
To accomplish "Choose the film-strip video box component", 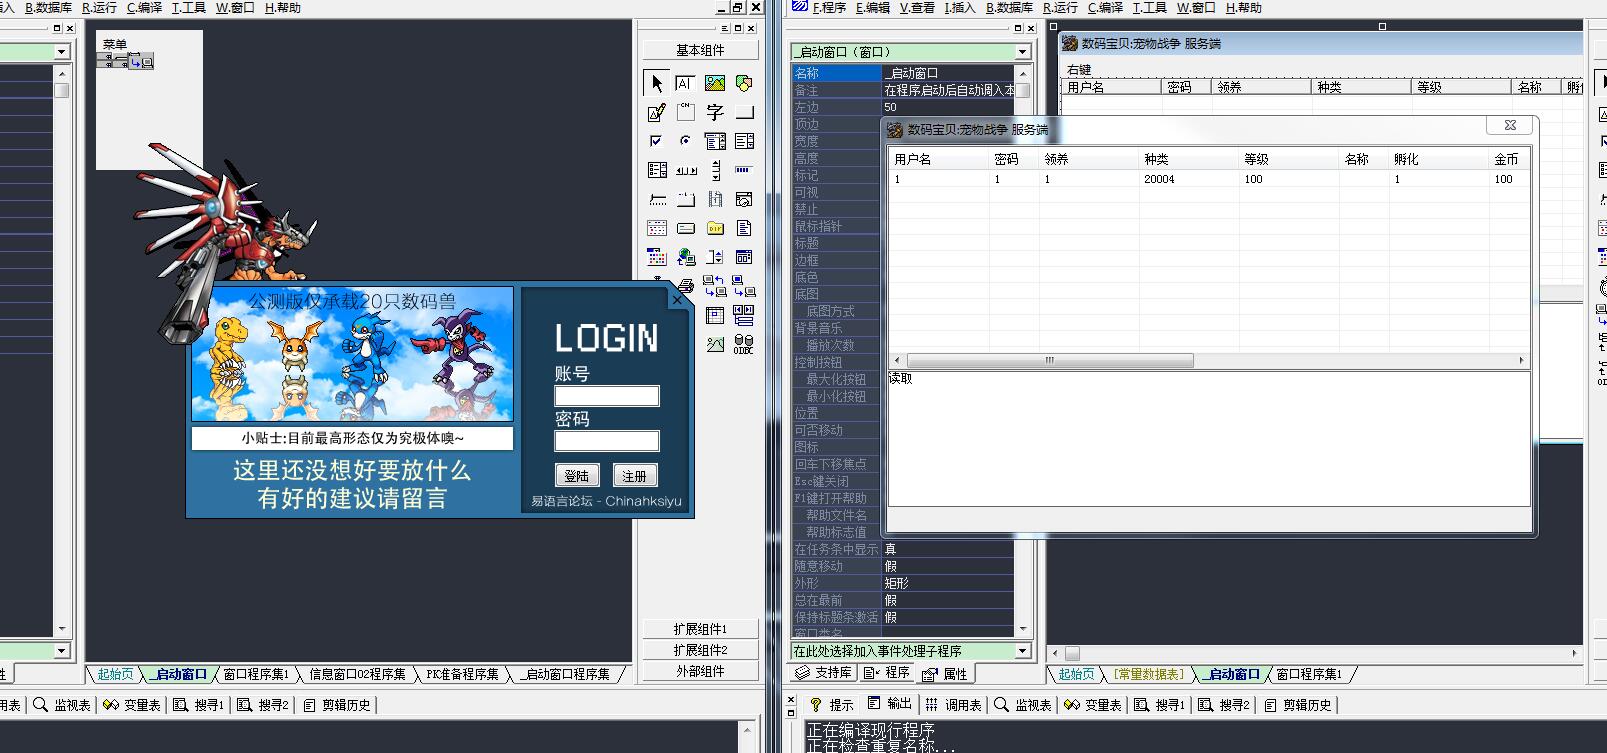I will [715, 199].
